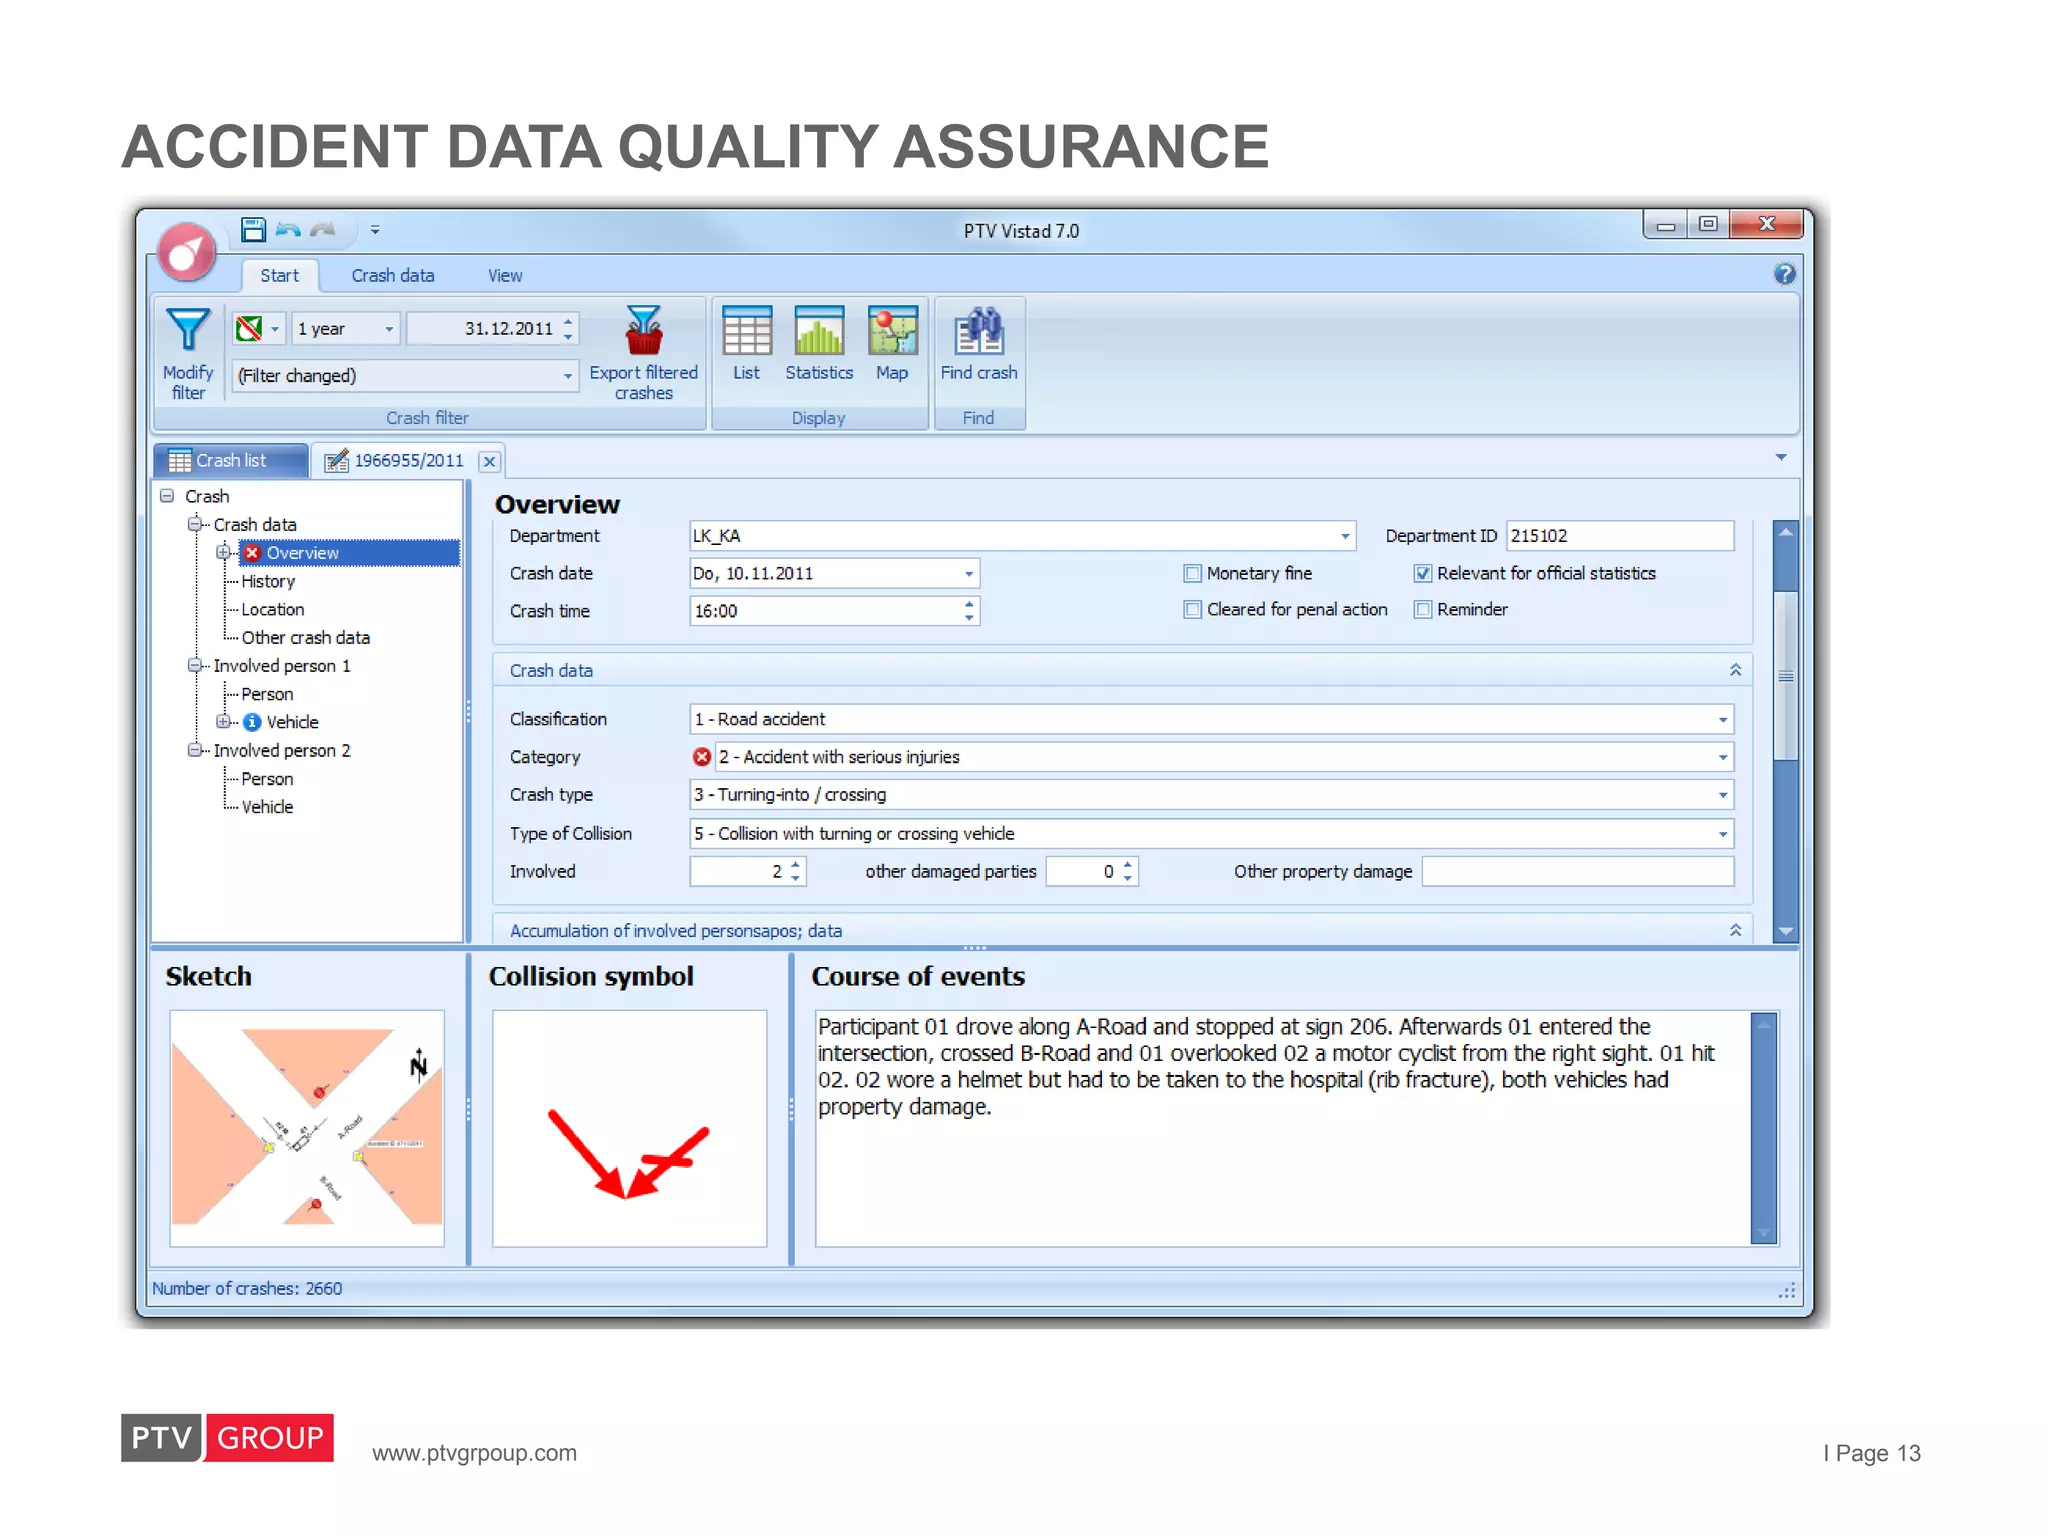Tick the Cleared for penal action checkbox
The image size is (2048, 1536).
pyautogui.click(x=1192, y=609)
